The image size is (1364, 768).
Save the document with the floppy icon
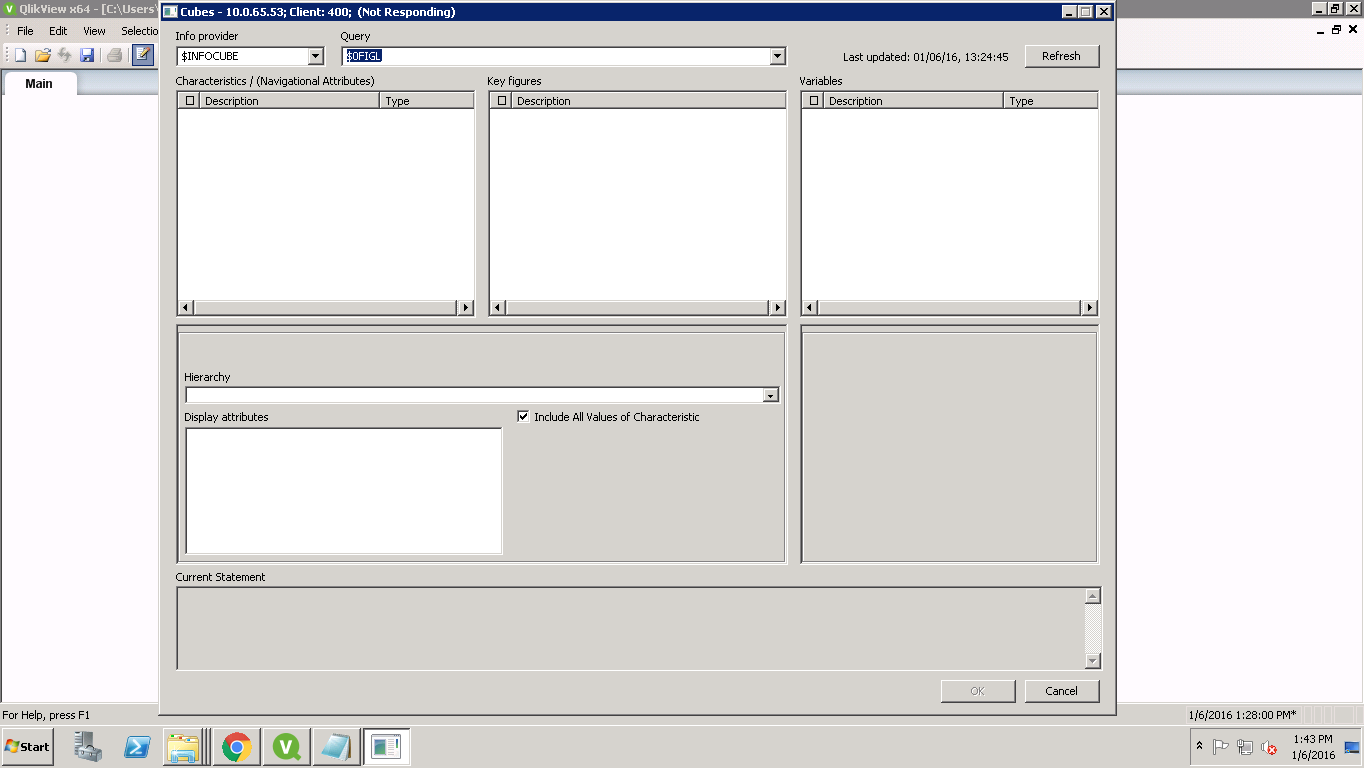[x=87, y=55]
